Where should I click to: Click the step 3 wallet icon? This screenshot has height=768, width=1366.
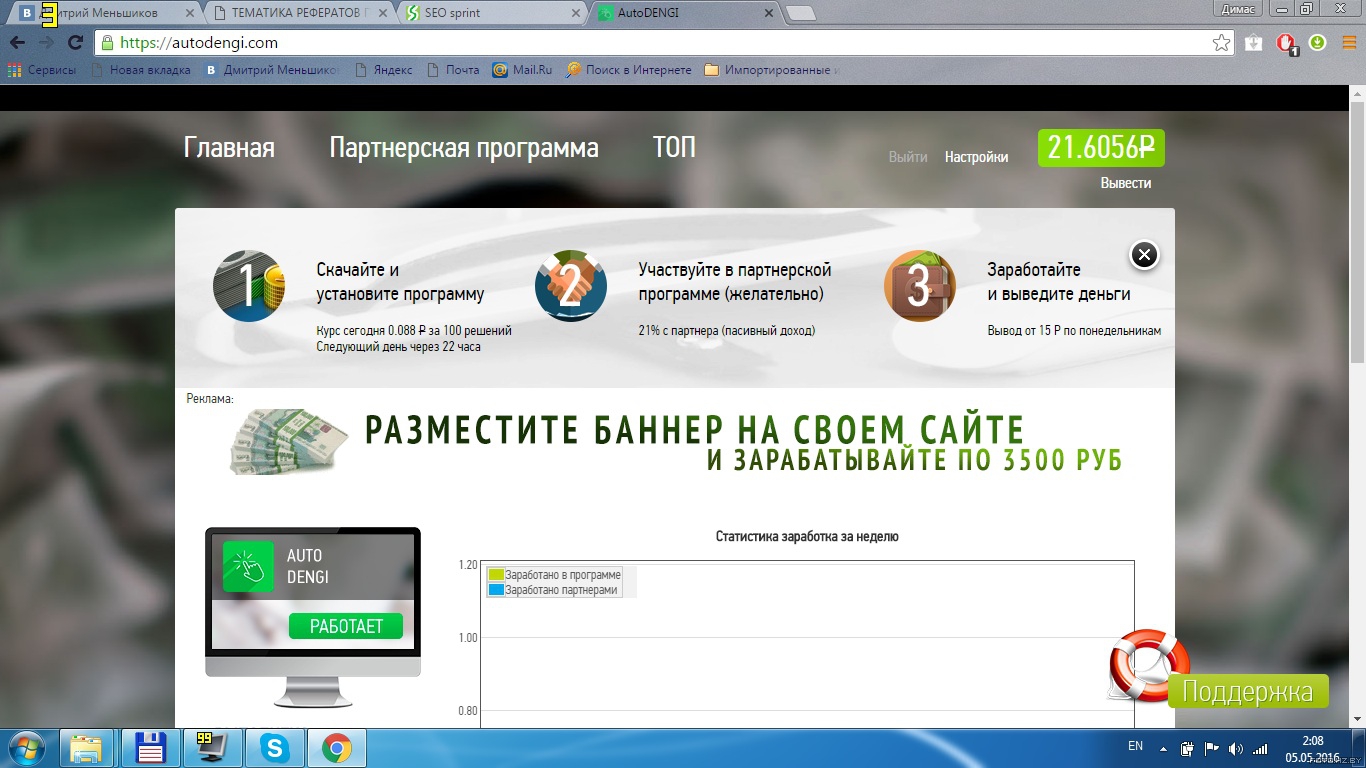point(920,286)
